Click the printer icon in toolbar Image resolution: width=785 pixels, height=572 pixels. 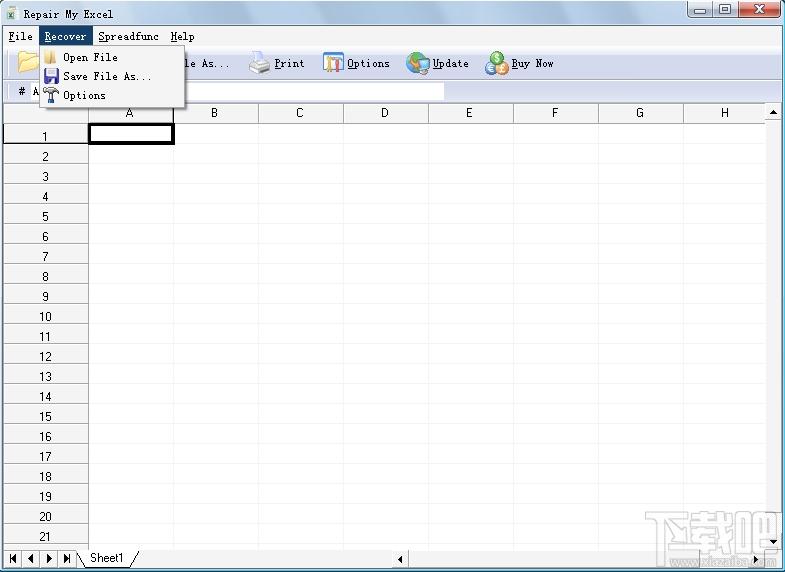(x=259, y=64)
